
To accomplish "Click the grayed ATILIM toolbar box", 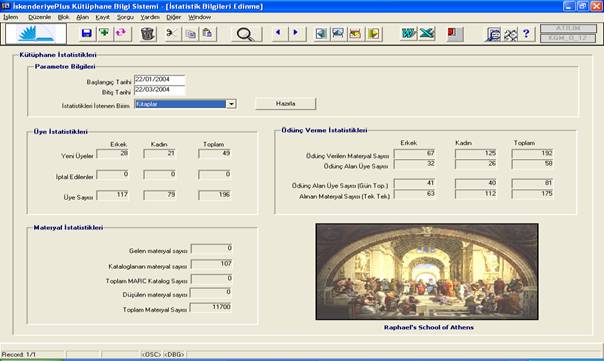I will pyautogui.click(x=568, y=29).
